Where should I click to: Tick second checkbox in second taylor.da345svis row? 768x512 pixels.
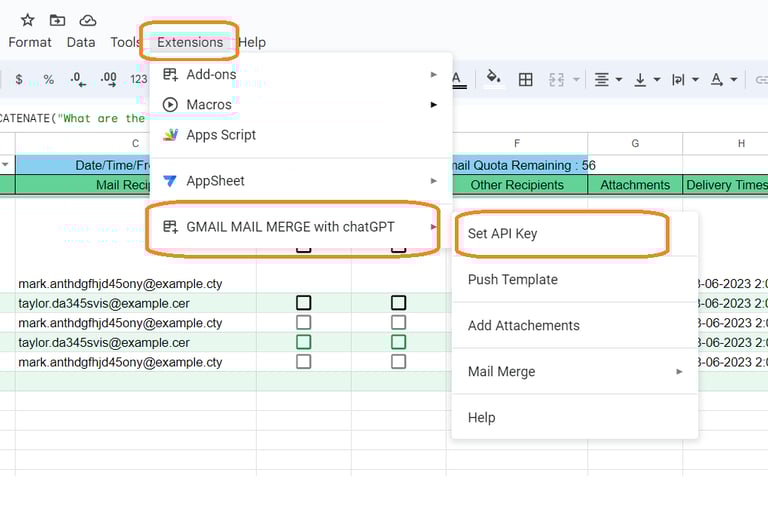[x=399, y=342]
